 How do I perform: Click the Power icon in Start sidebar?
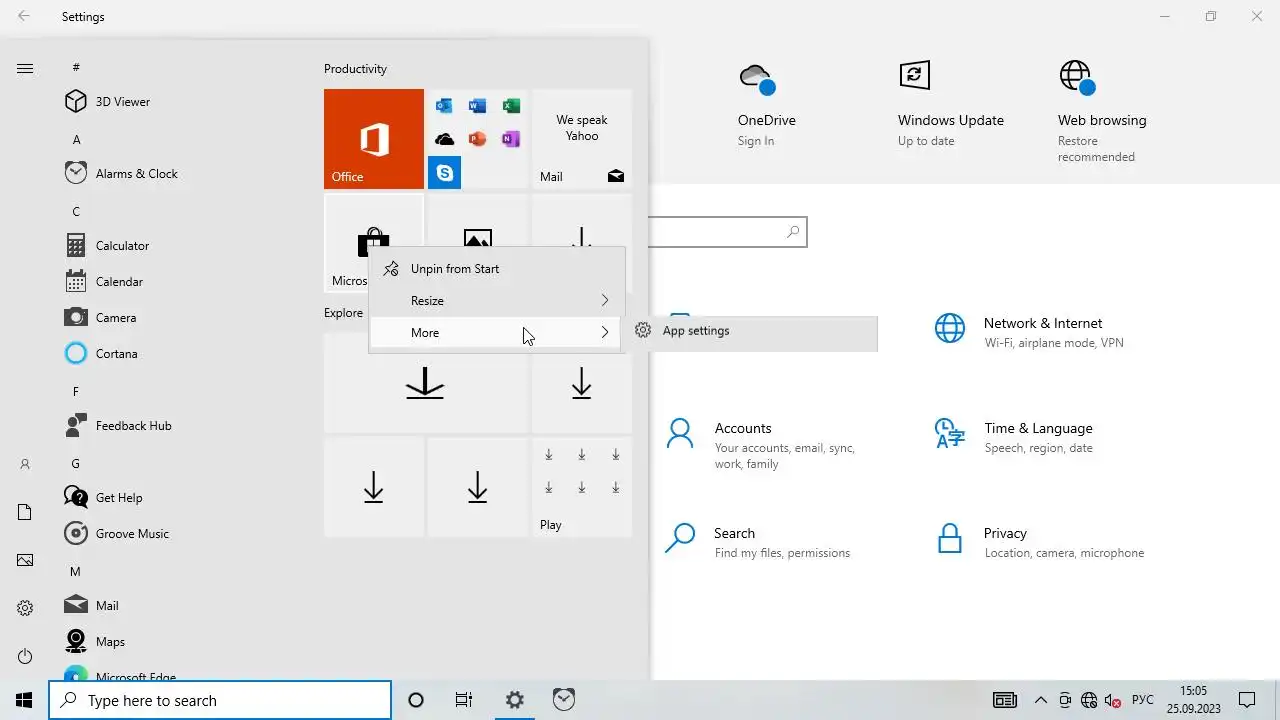point(25,656)
